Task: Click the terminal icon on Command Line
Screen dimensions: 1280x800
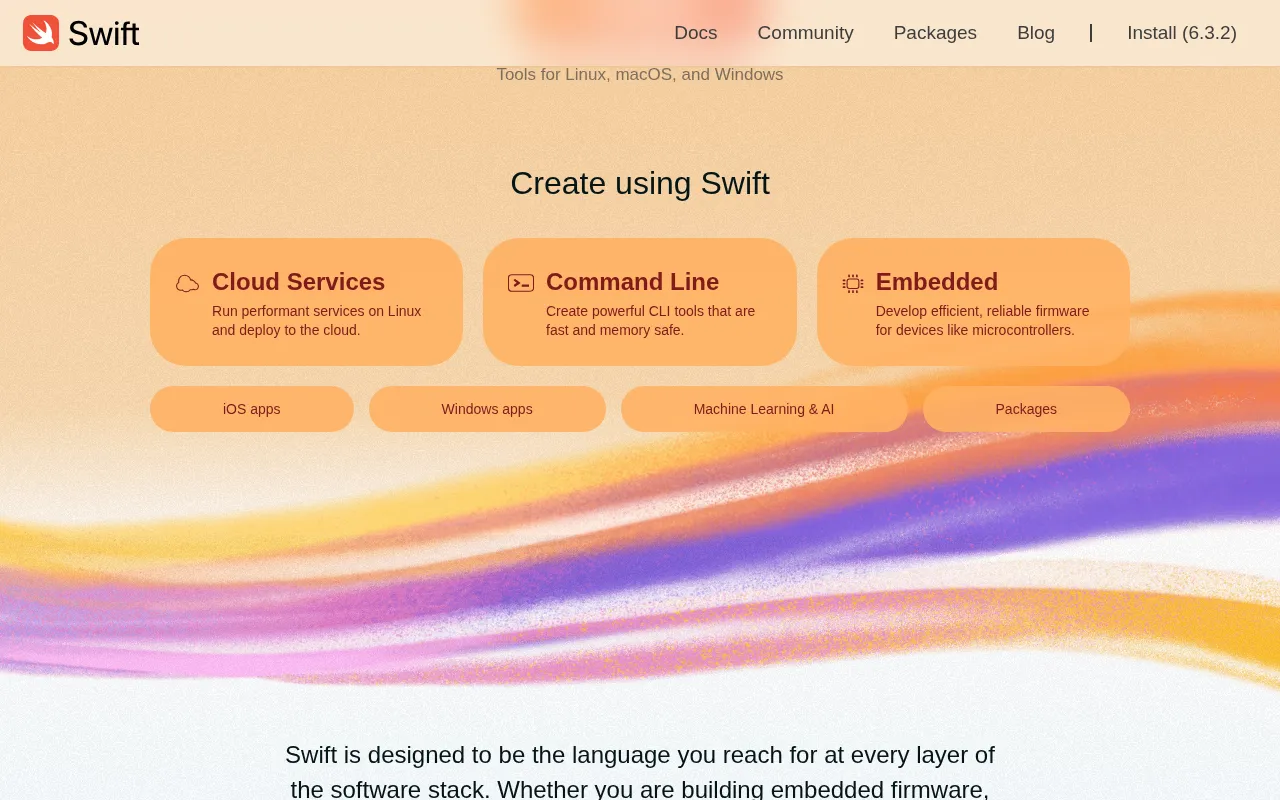Action: click(521, 283)
